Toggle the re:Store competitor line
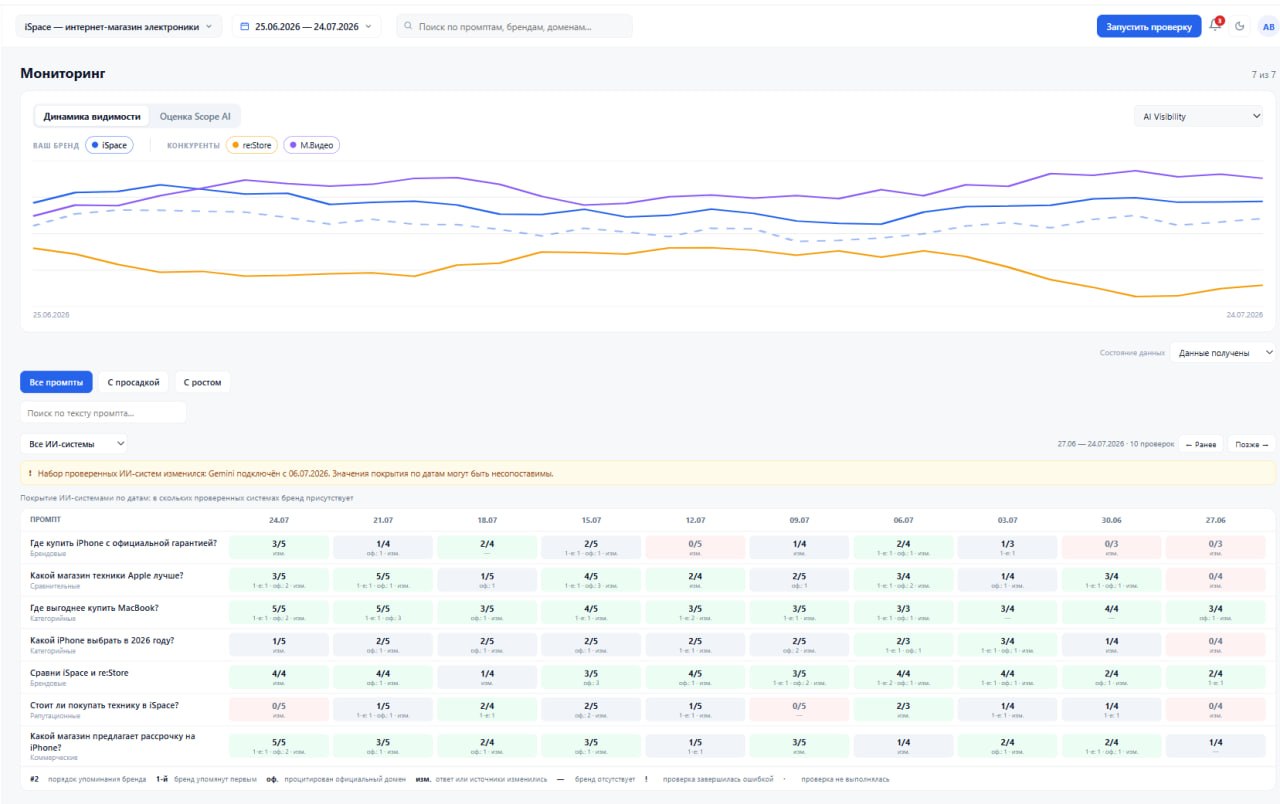 (x=252, y=145)
